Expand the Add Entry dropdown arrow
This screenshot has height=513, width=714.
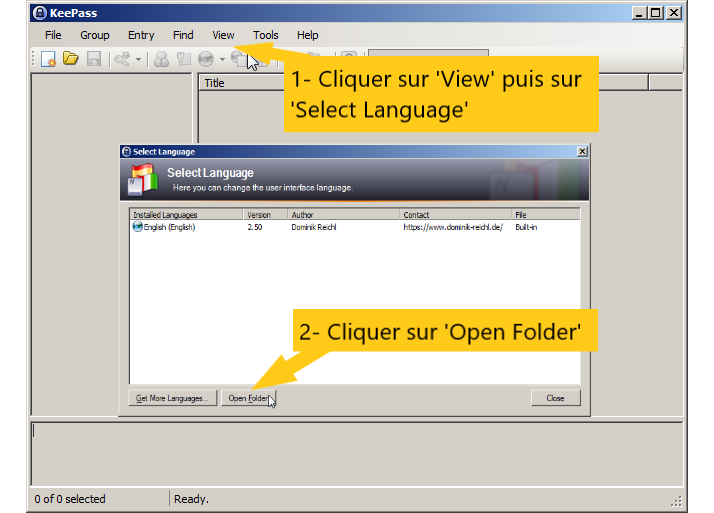138,59
